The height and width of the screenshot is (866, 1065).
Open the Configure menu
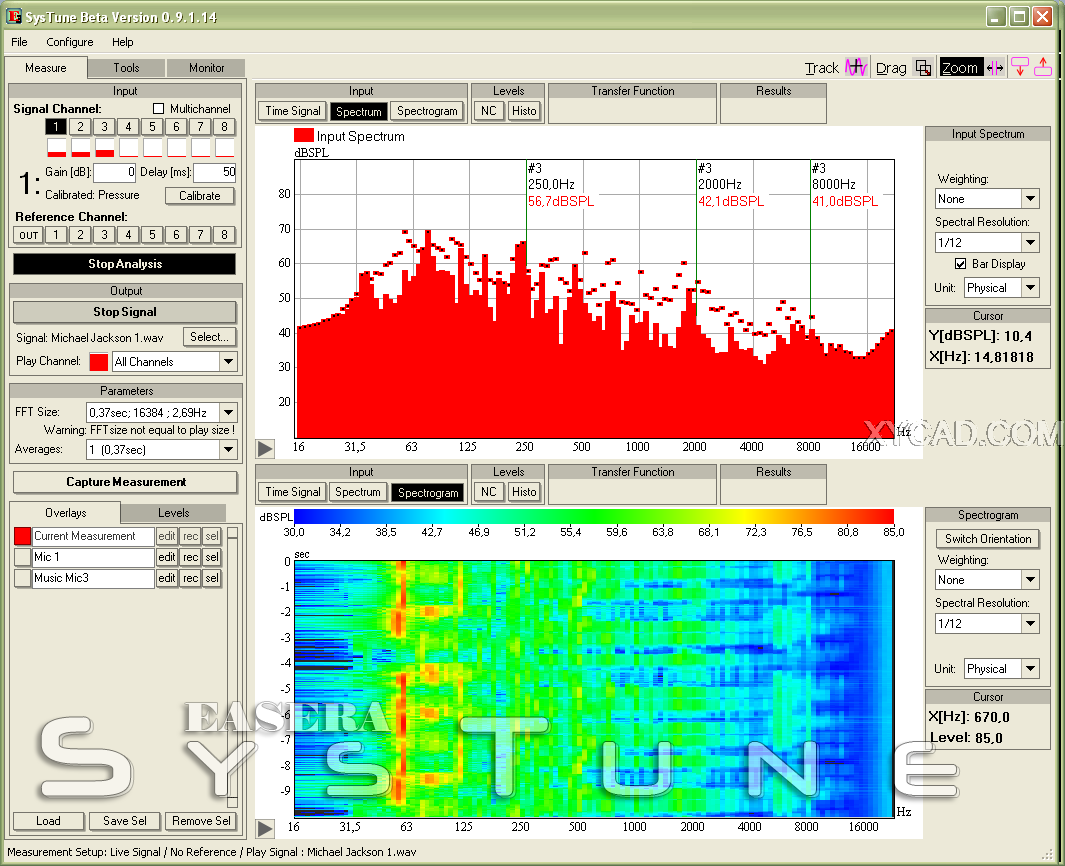[69, 42]
